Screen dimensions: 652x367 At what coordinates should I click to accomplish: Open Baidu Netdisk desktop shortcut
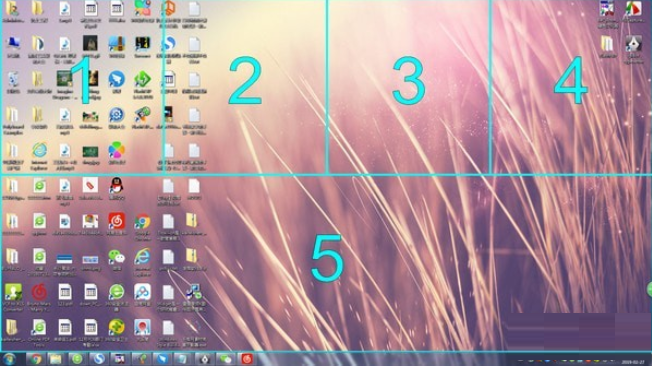[142, 293]
